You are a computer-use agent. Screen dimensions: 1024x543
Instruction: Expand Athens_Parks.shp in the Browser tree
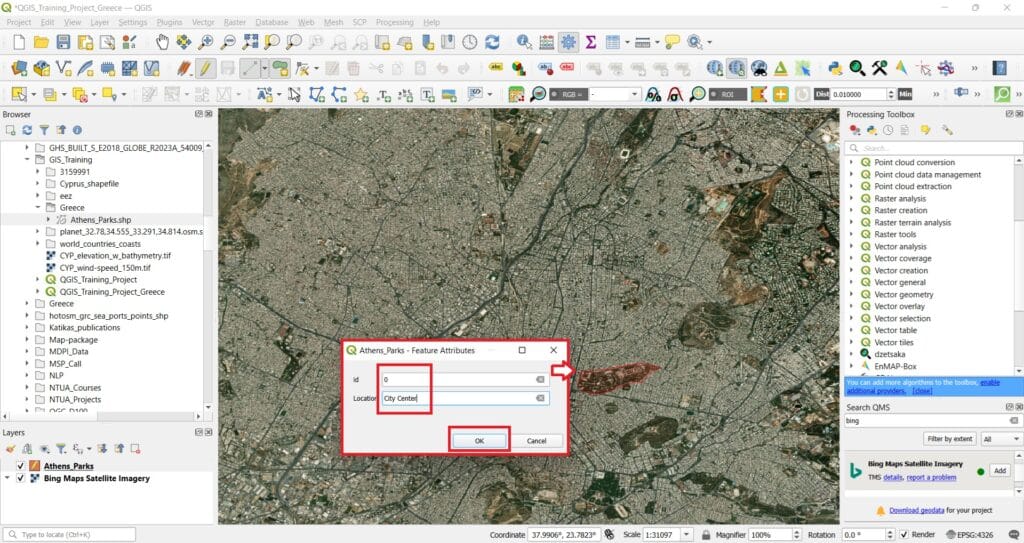pyautogui.click(x=48, y=220)
